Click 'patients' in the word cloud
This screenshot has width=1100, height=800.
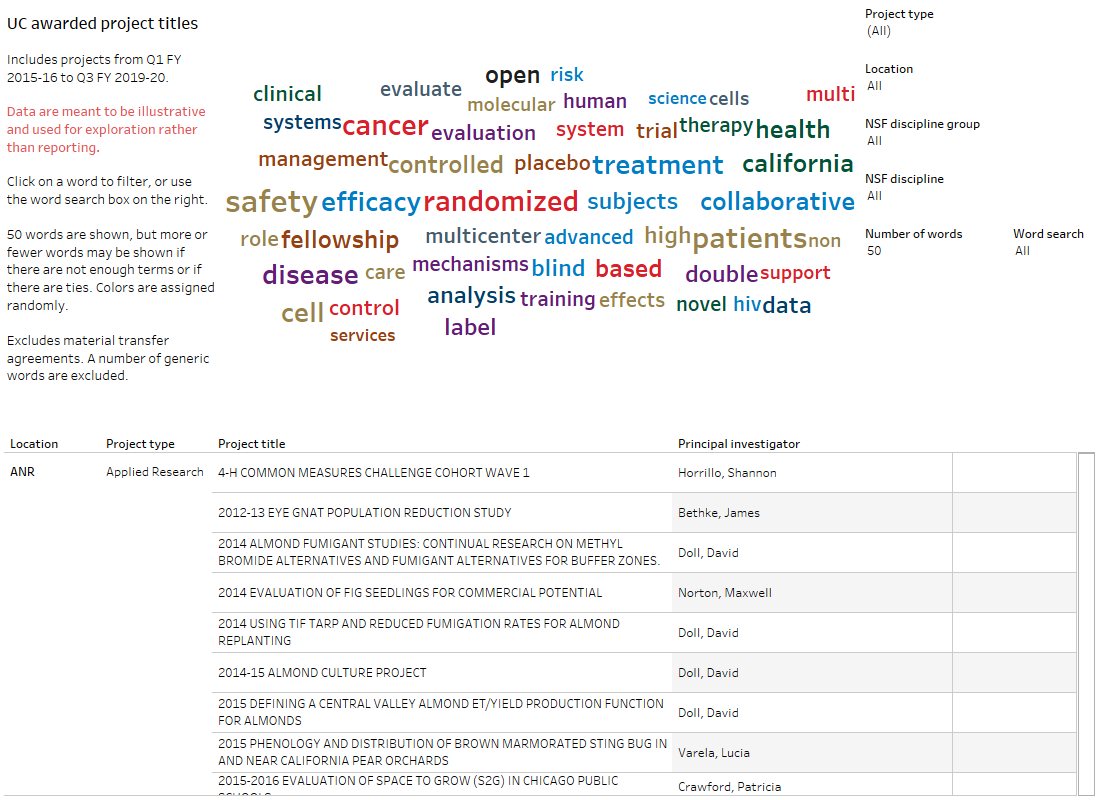click(x=749, y=239)
